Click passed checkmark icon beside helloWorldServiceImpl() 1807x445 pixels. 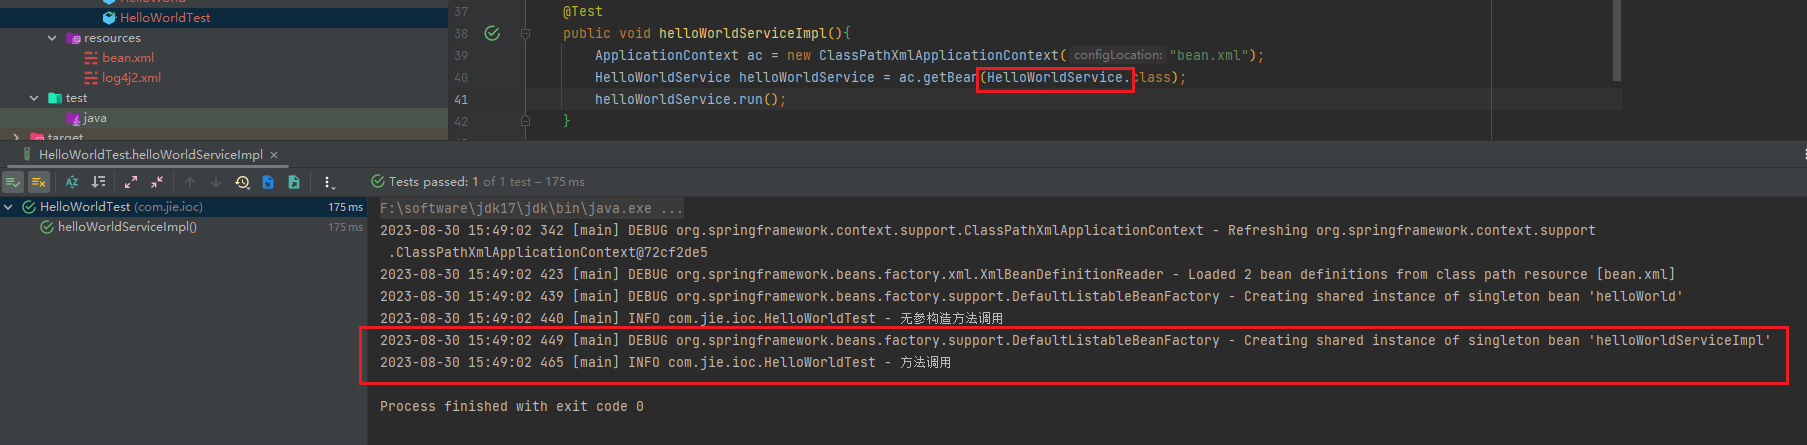[x=47, y=227]
